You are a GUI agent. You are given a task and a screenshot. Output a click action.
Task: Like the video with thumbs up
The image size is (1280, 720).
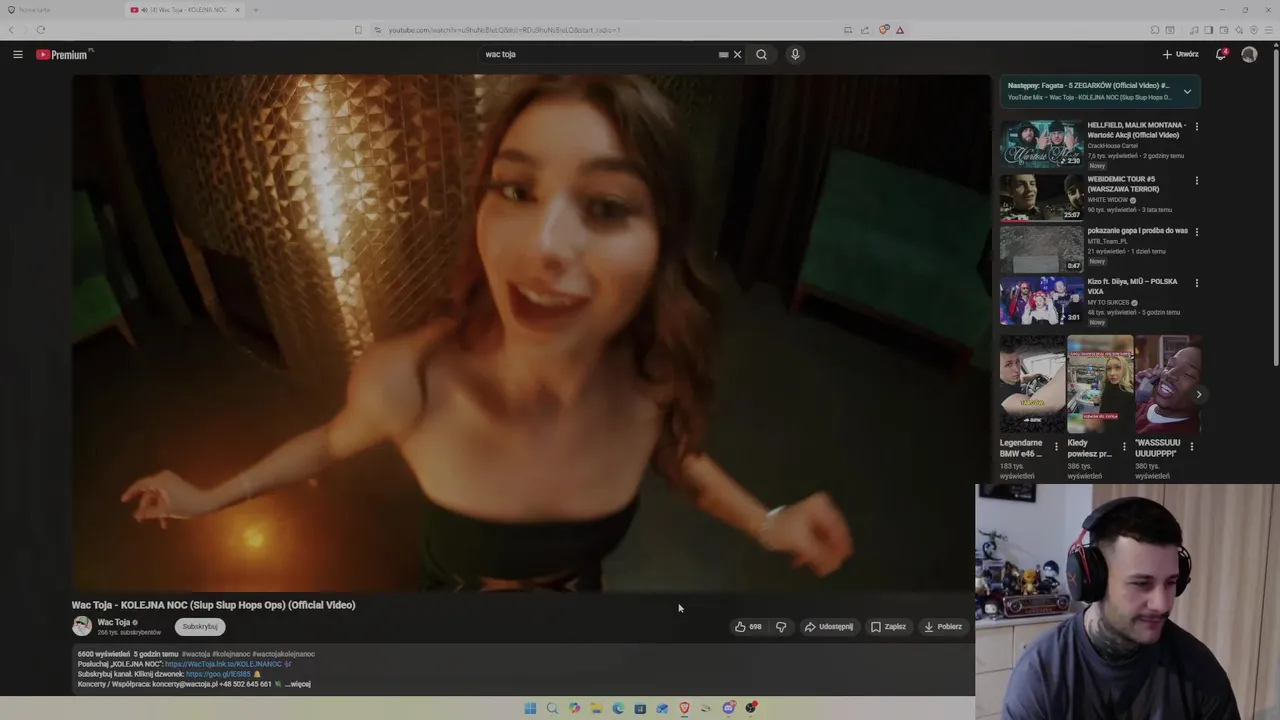748,627
